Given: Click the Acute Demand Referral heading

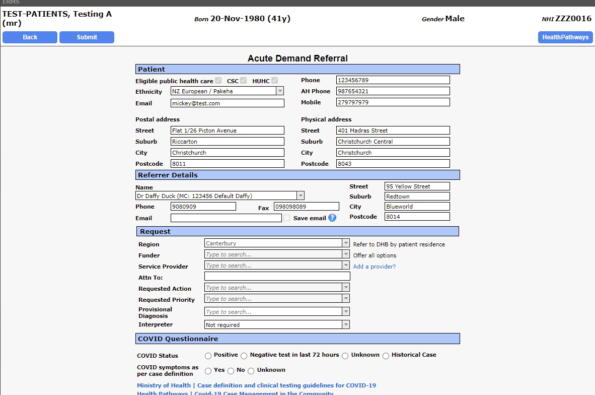Looking at the screenshot, I should [x=298, y=58].
